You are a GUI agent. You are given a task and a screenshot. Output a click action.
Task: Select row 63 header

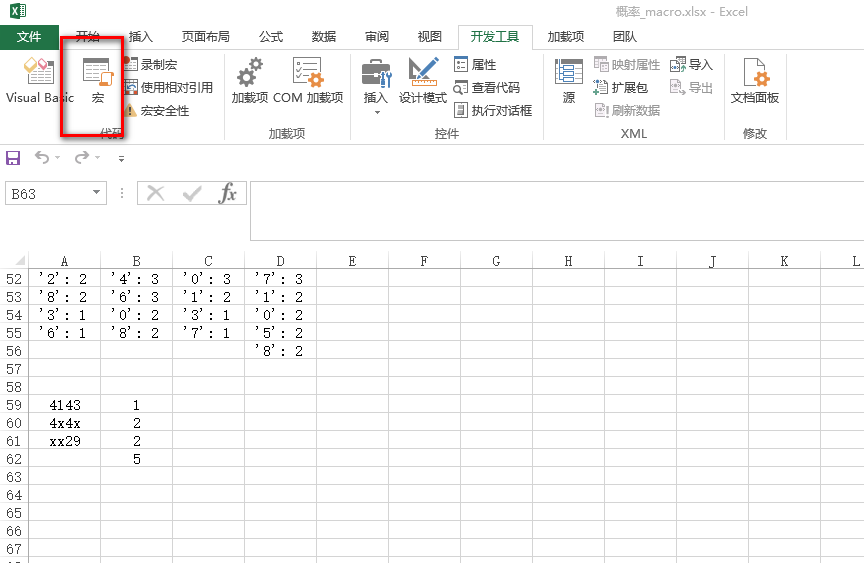click(x=14, y=477)
